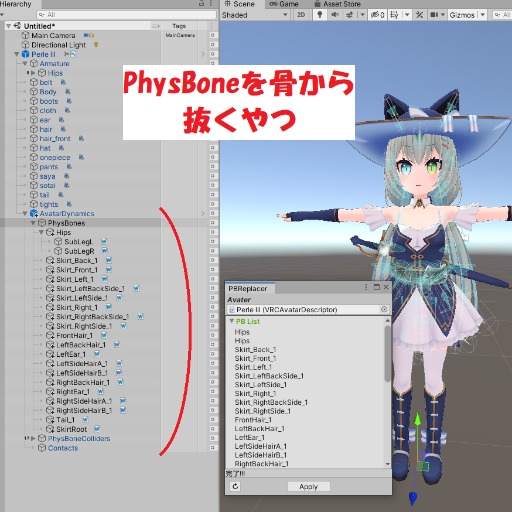This screenshot has height=512, width=512.
Task: Toggle checkbox column for Tail_1 row
Action: (212, 419)
